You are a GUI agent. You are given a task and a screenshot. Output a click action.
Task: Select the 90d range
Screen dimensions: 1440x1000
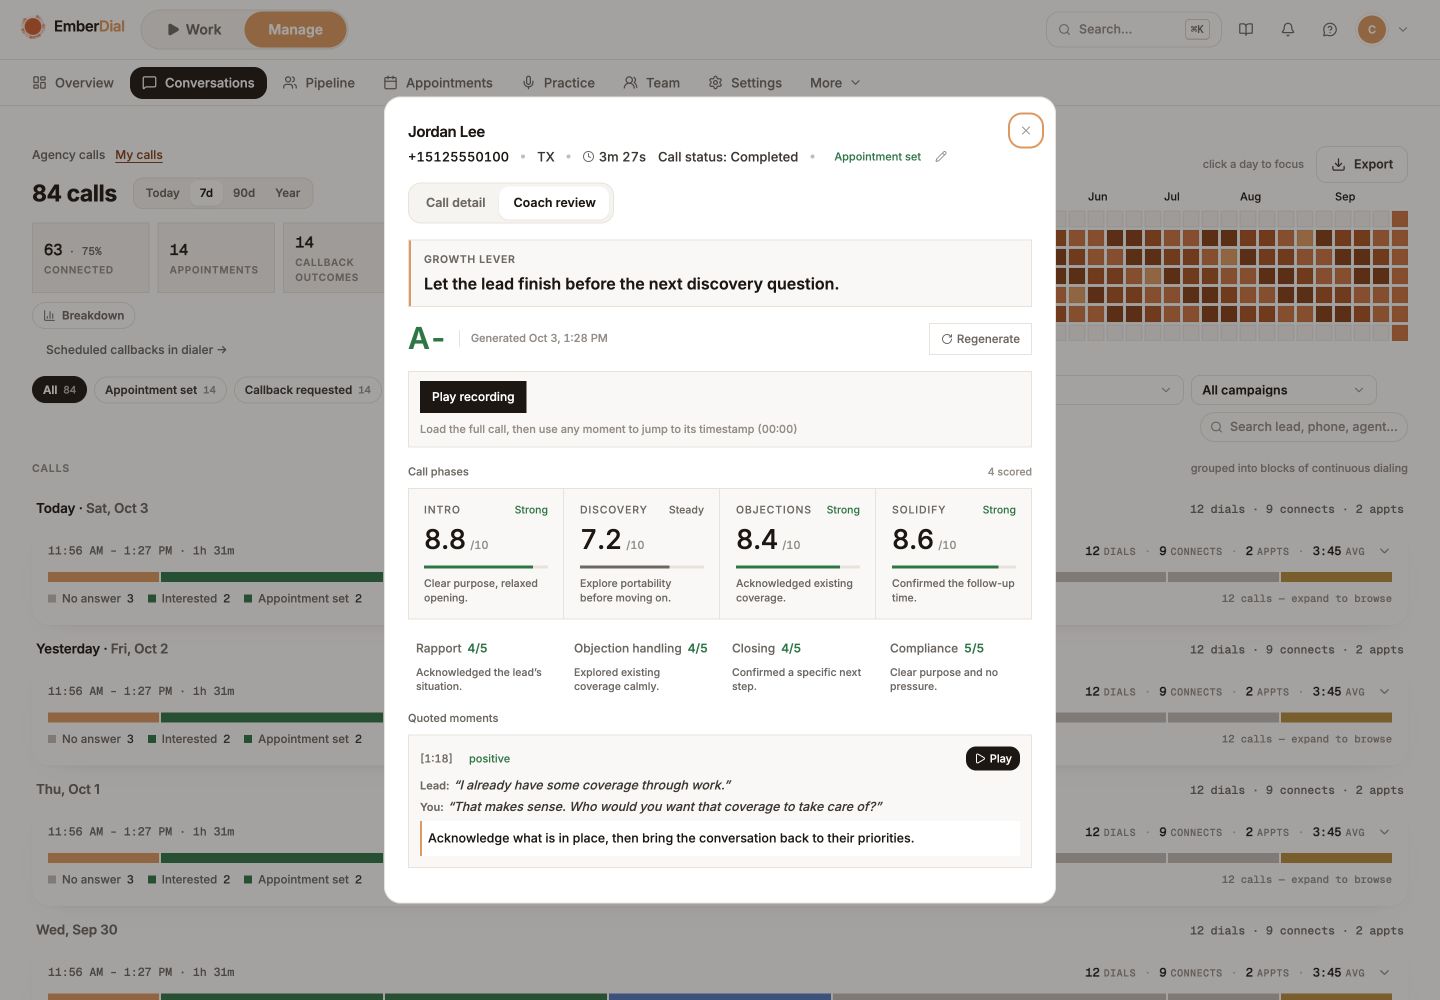(244, 193)
